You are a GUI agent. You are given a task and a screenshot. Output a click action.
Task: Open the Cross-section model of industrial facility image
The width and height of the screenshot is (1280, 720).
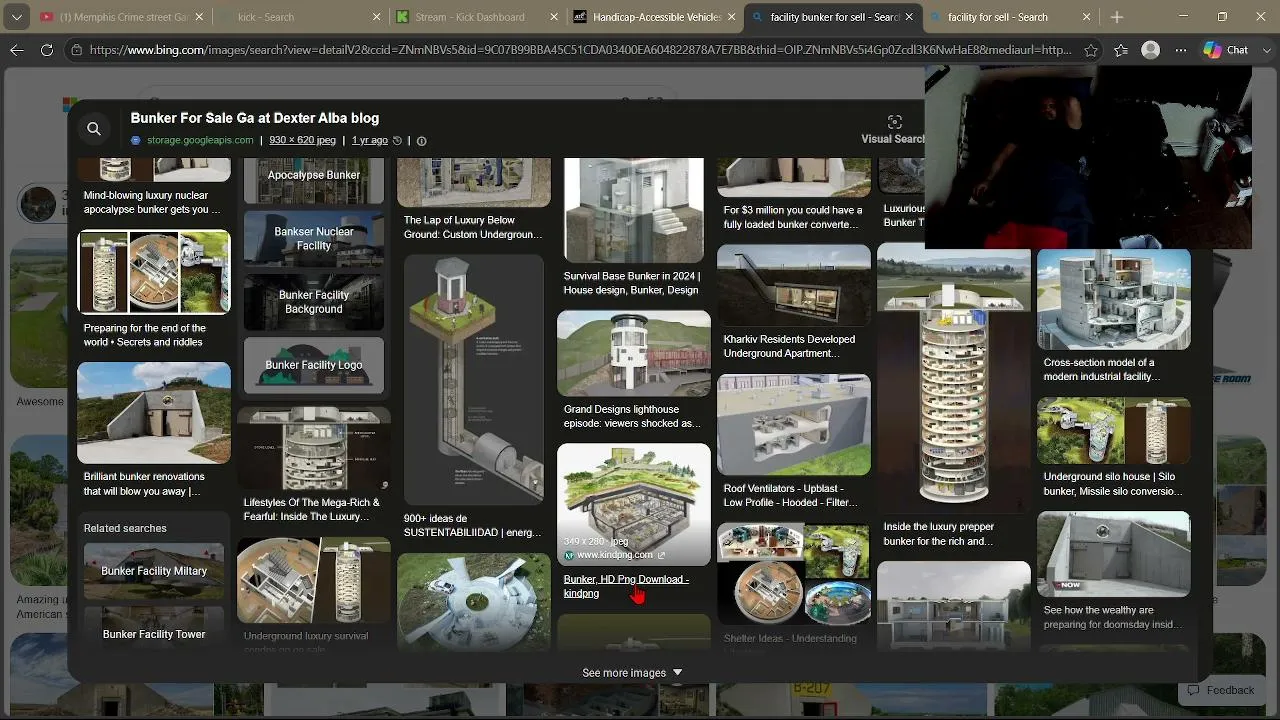(x=1114, y=300)
